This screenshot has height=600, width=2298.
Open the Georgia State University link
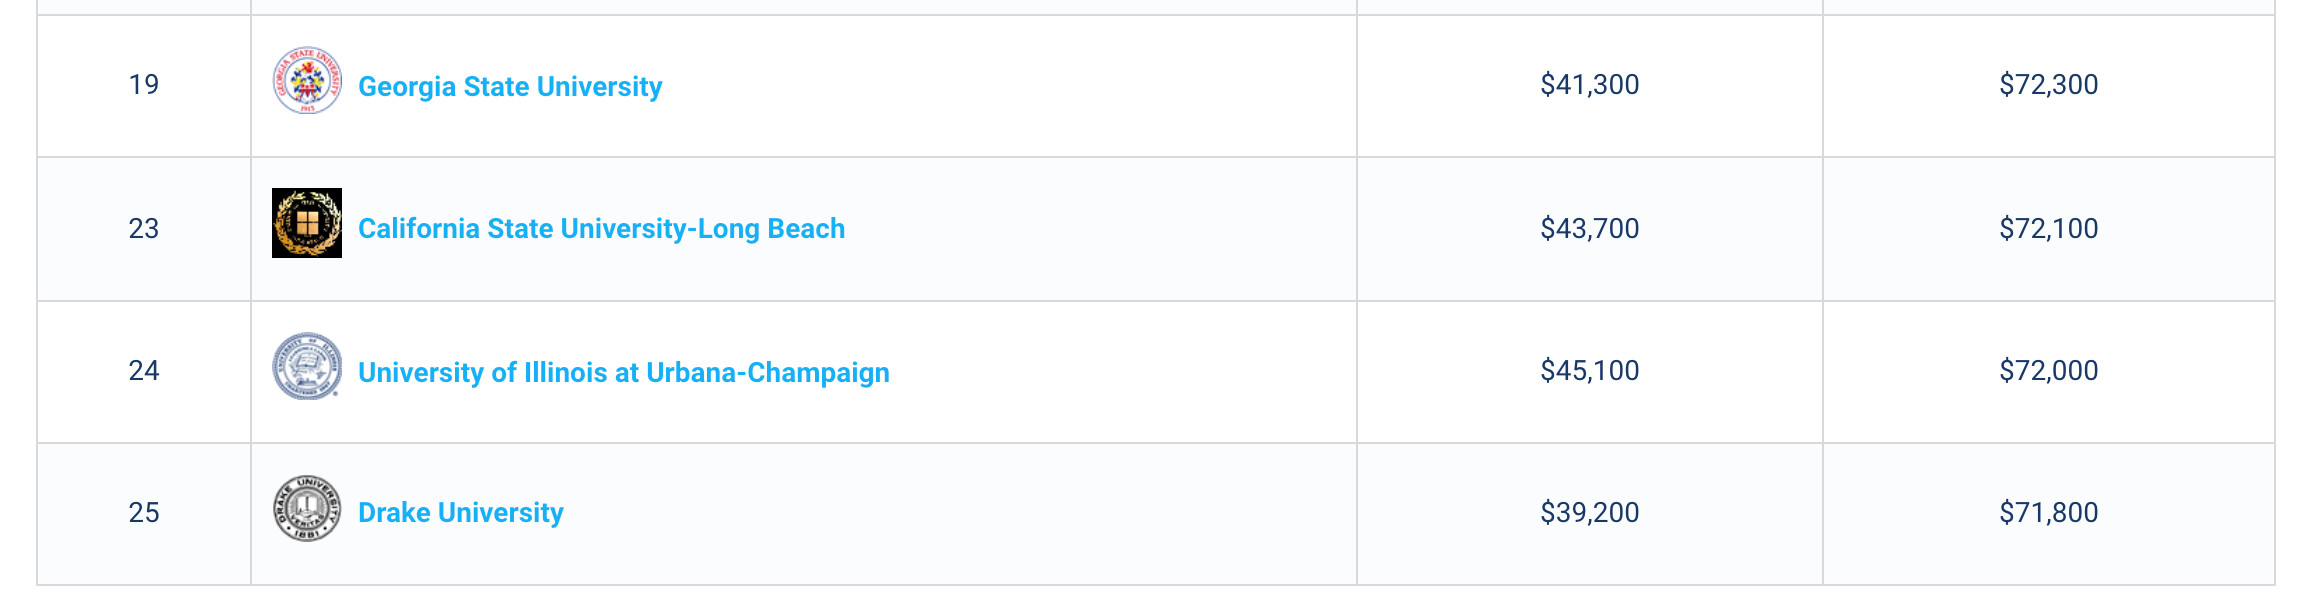pos(510,86)
